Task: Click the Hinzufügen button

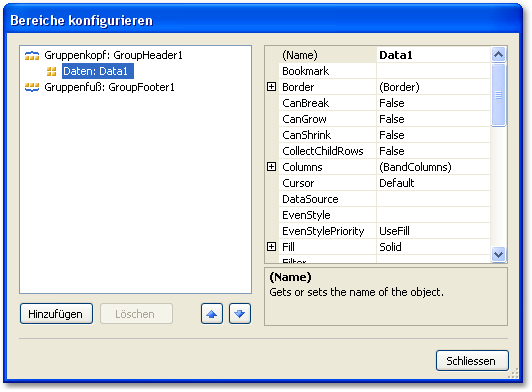Action: [x=56, y=314]
